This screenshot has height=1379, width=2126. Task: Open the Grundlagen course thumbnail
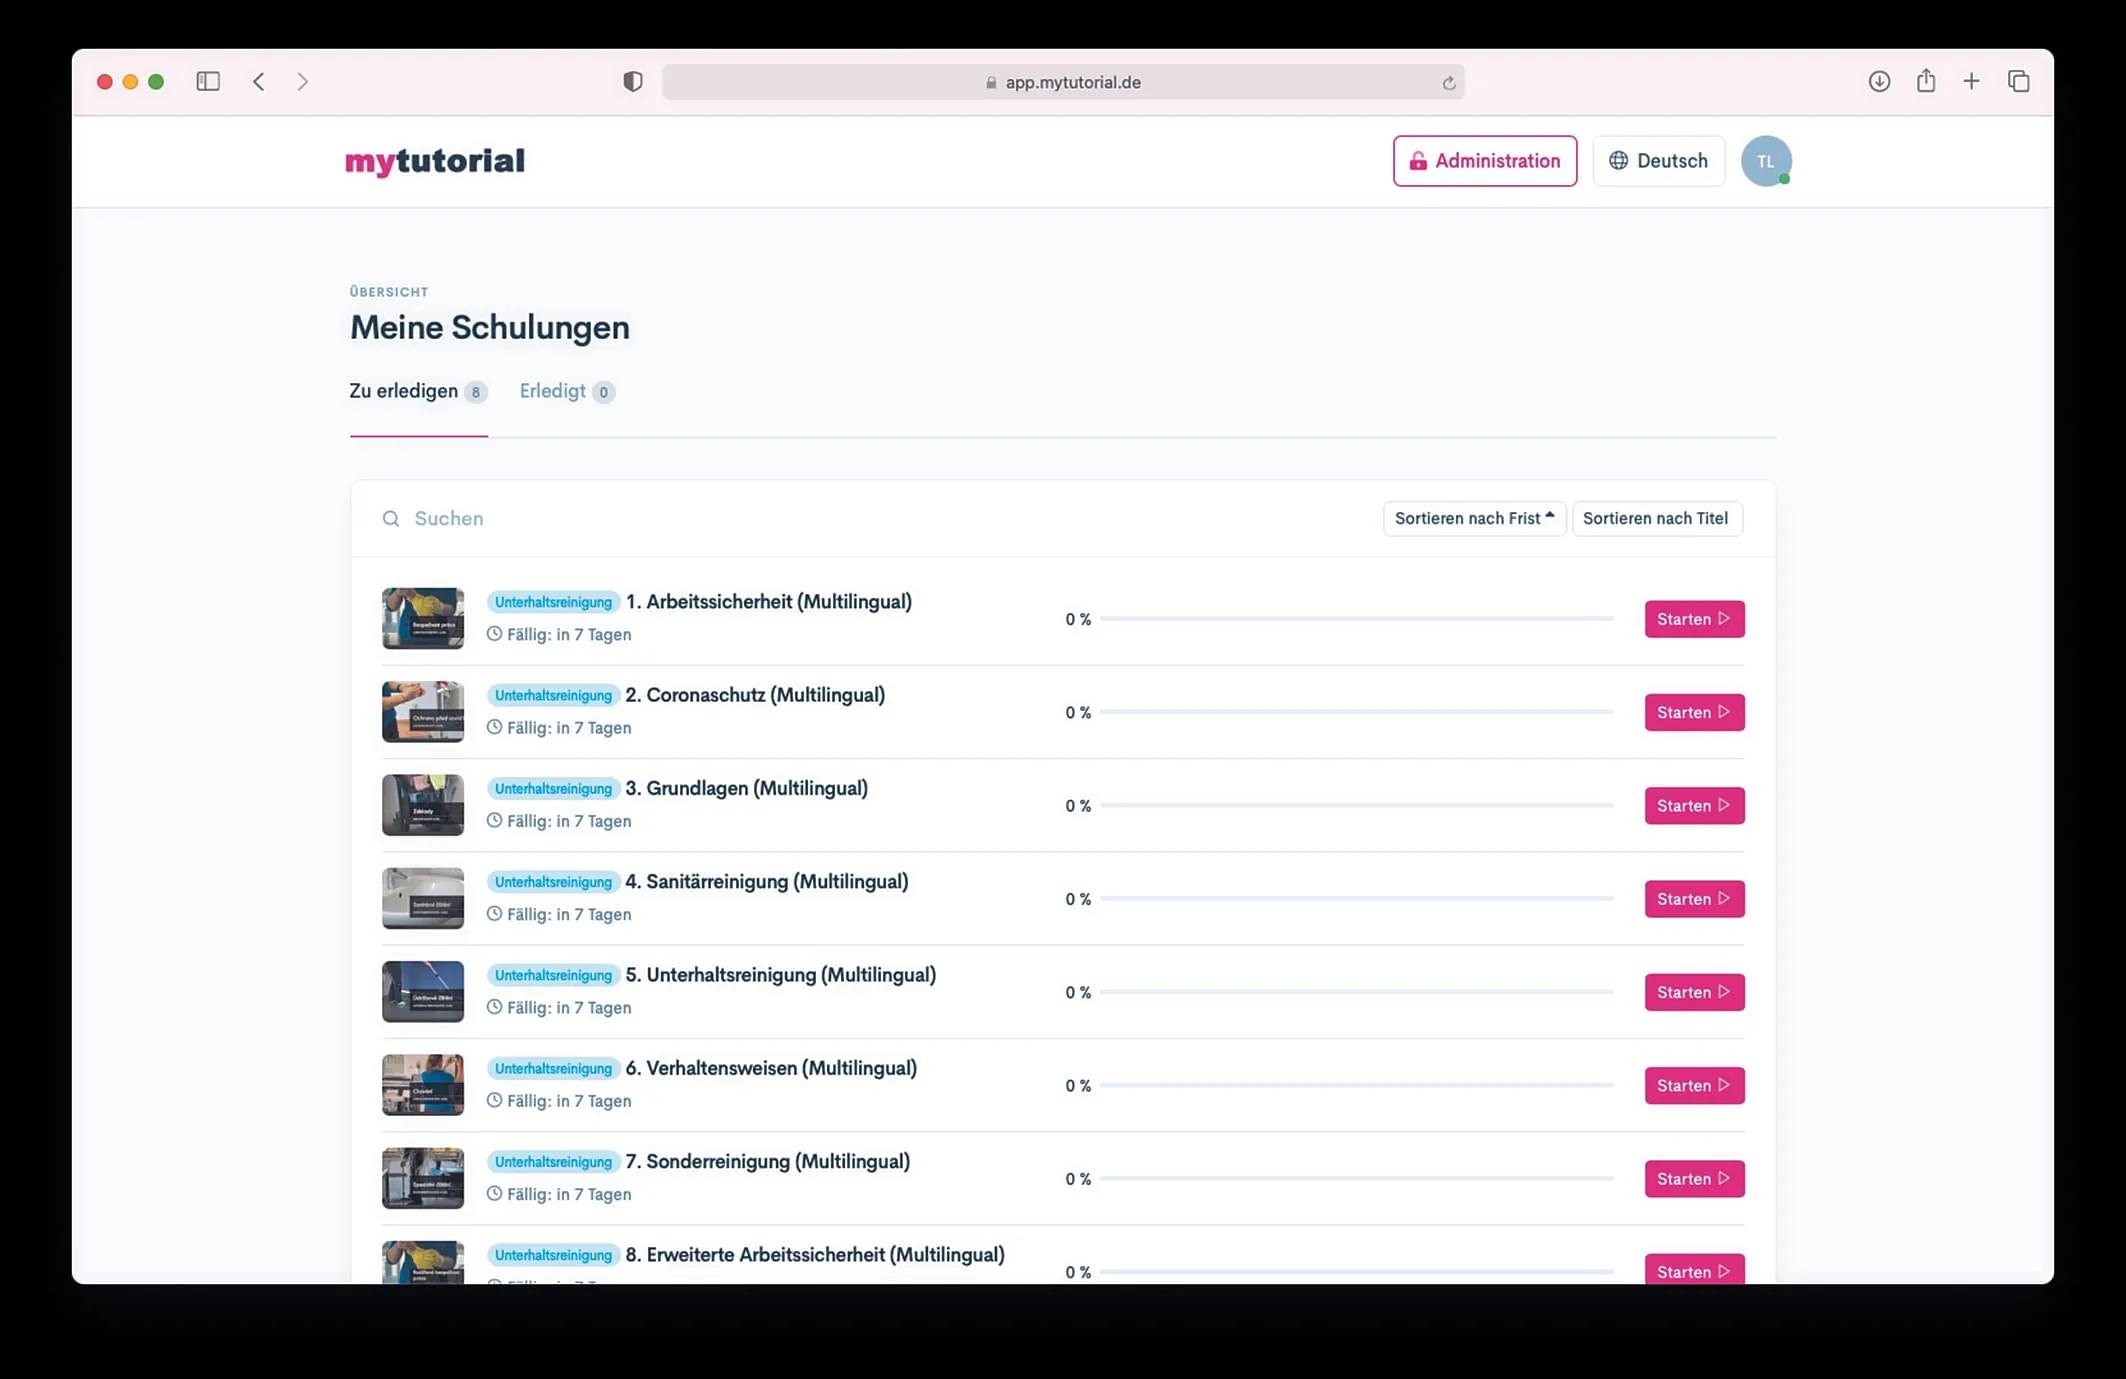coord(422,805)
